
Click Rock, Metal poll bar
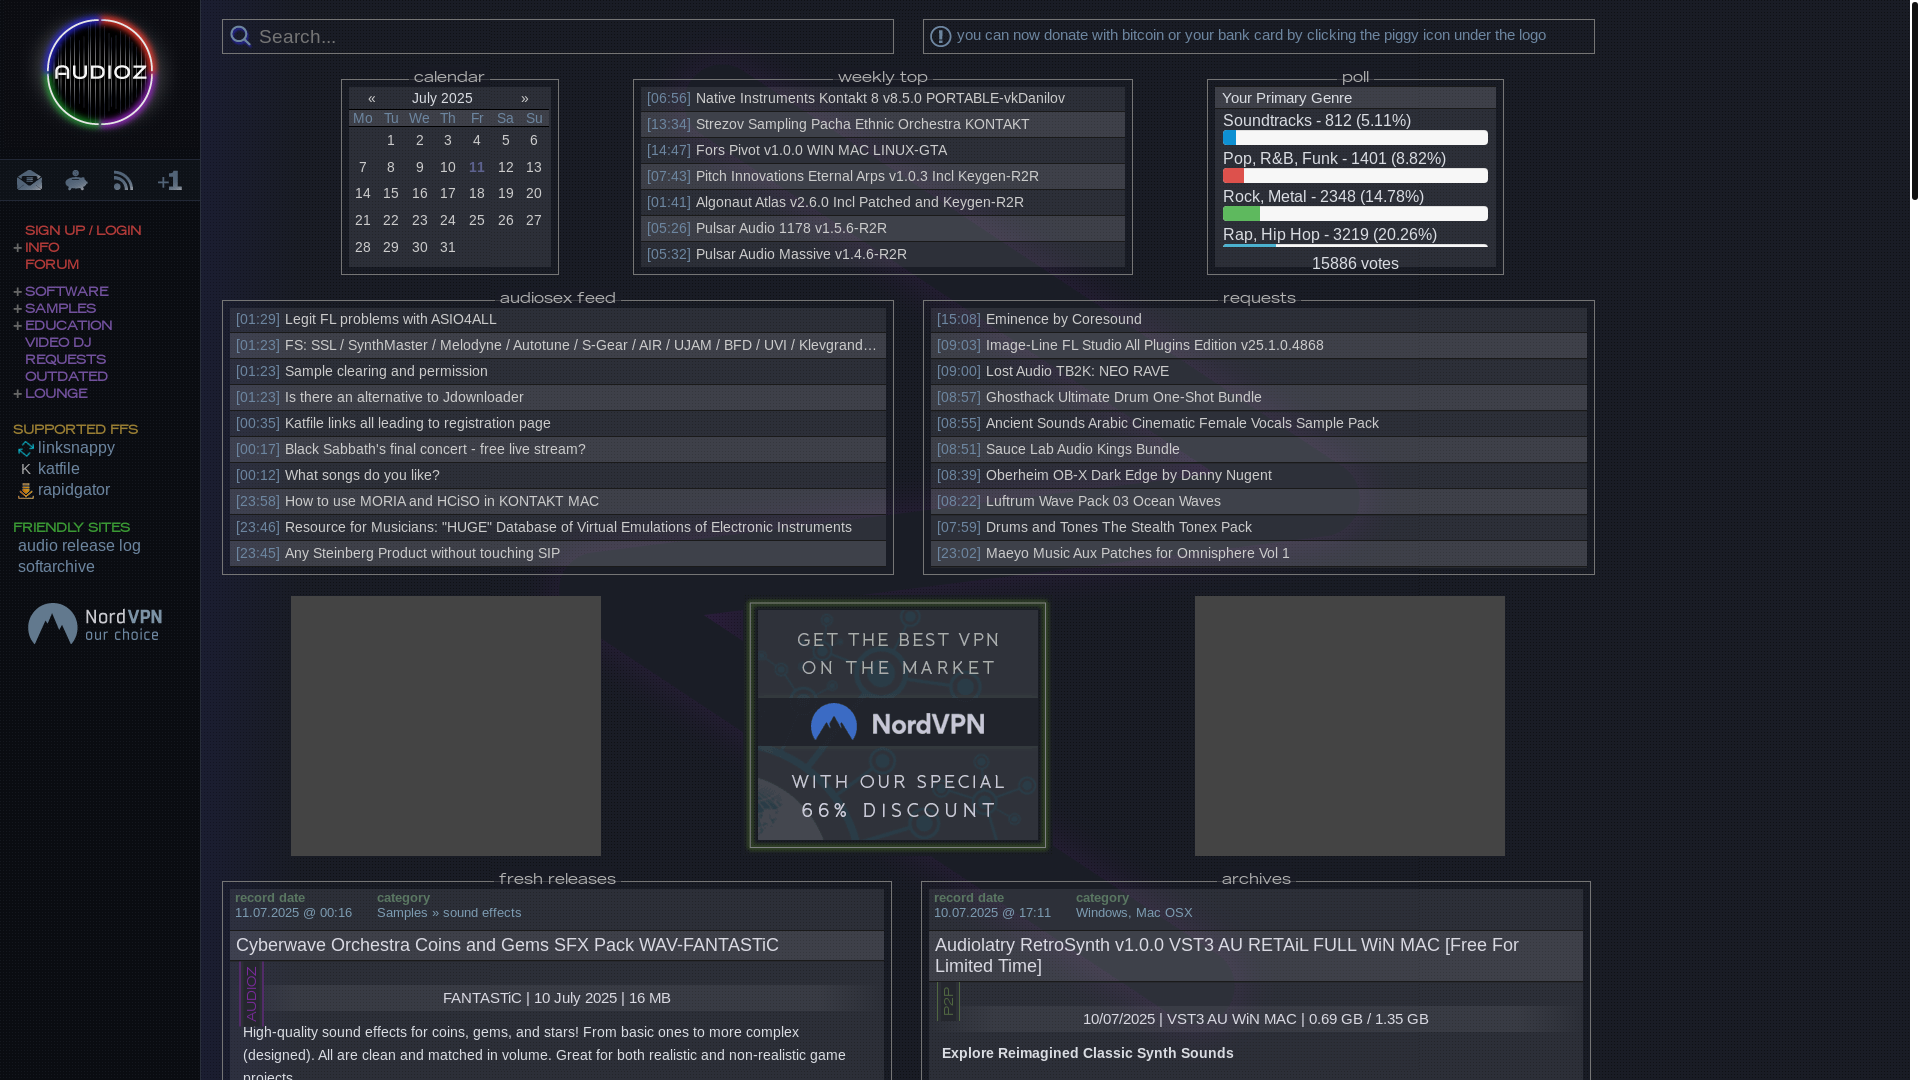pyautogui.click(x=1355, y=214)
